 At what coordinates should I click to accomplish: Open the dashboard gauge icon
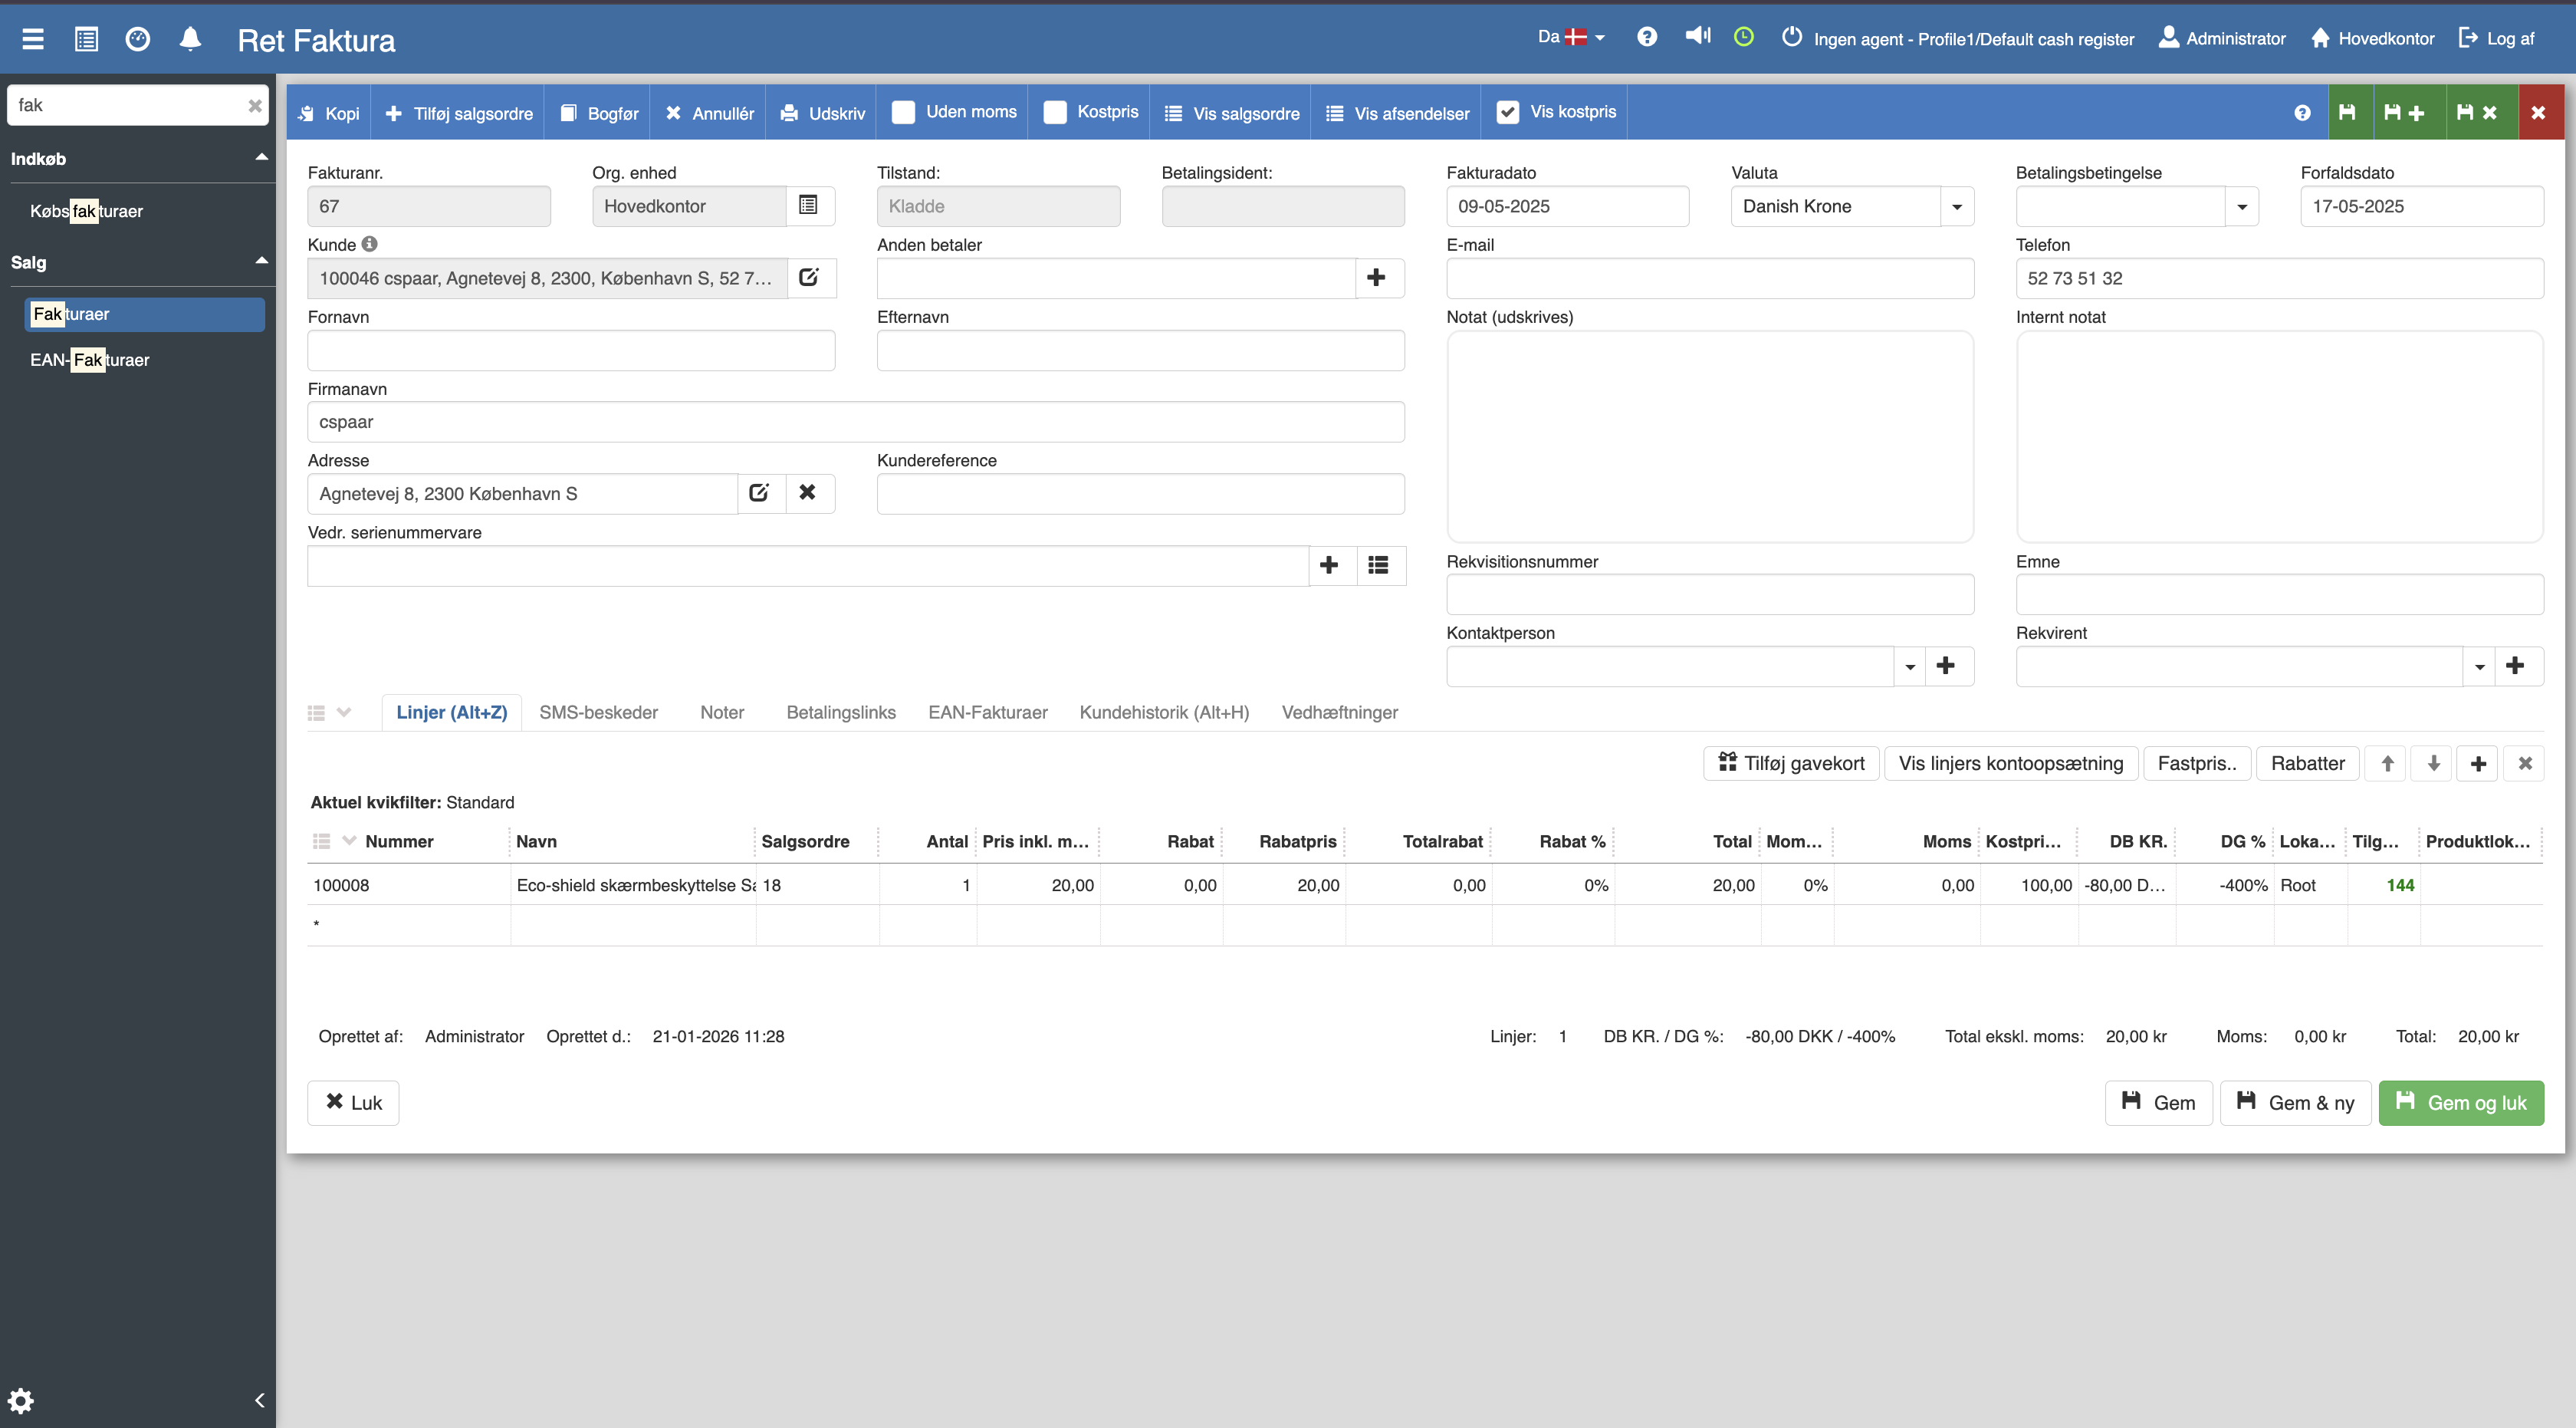(138, 39)
